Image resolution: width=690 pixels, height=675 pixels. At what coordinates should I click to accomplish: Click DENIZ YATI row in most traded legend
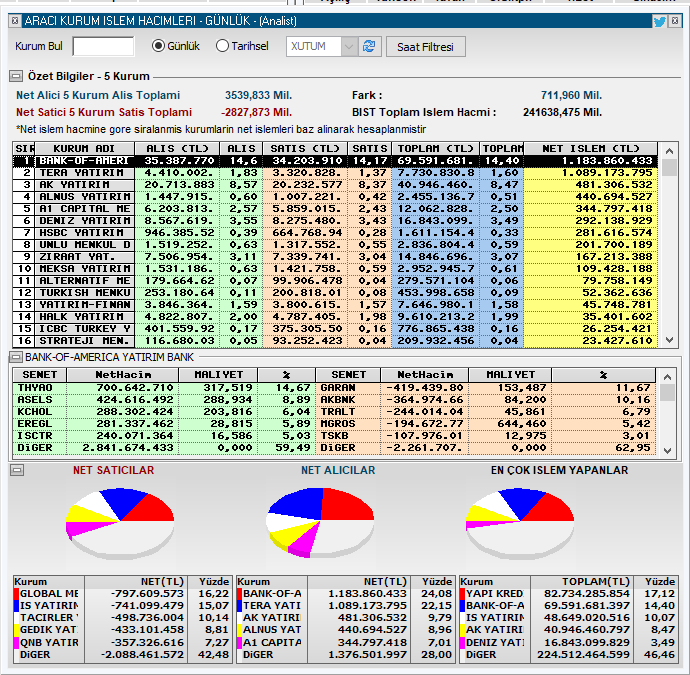(568, 642)
